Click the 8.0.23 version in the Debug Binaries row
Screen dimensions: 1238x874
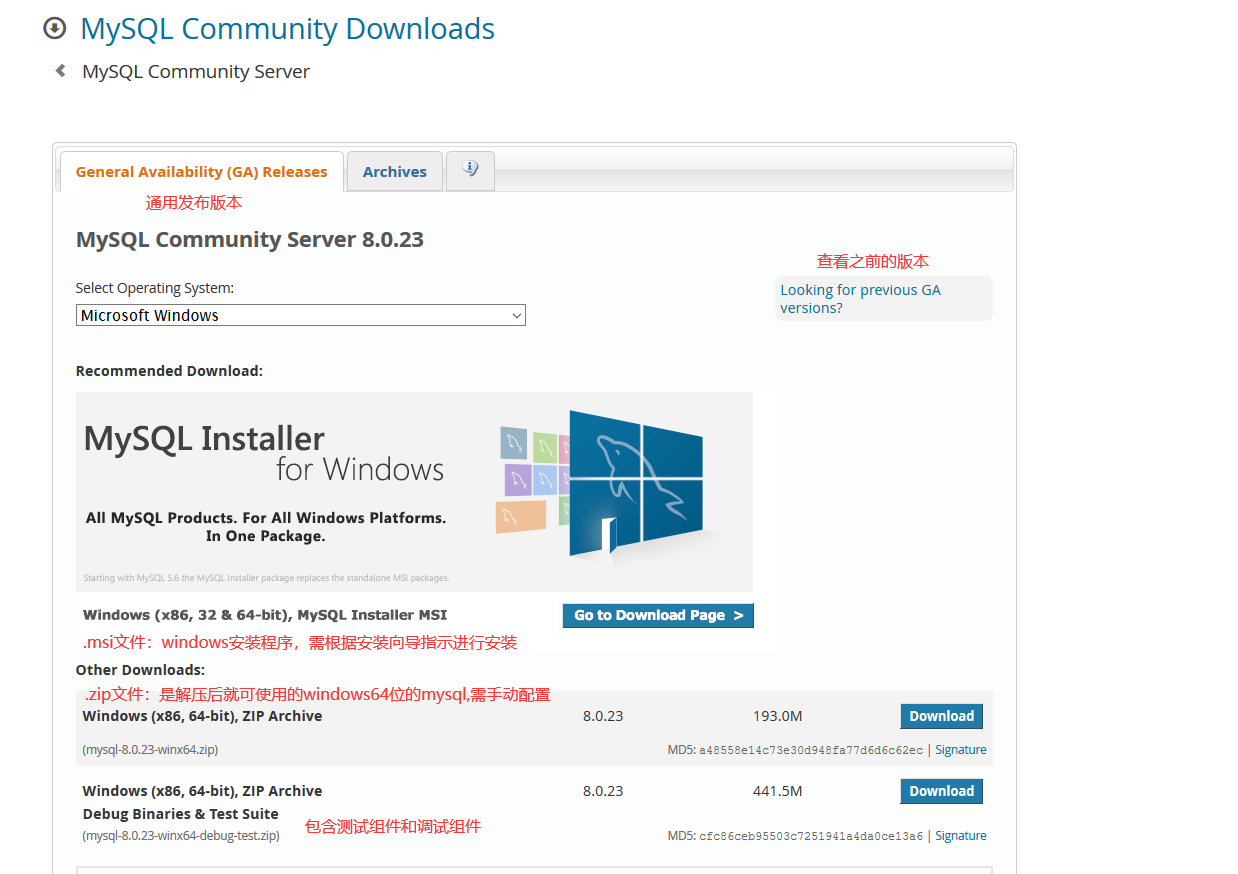(x=603, y=791)
